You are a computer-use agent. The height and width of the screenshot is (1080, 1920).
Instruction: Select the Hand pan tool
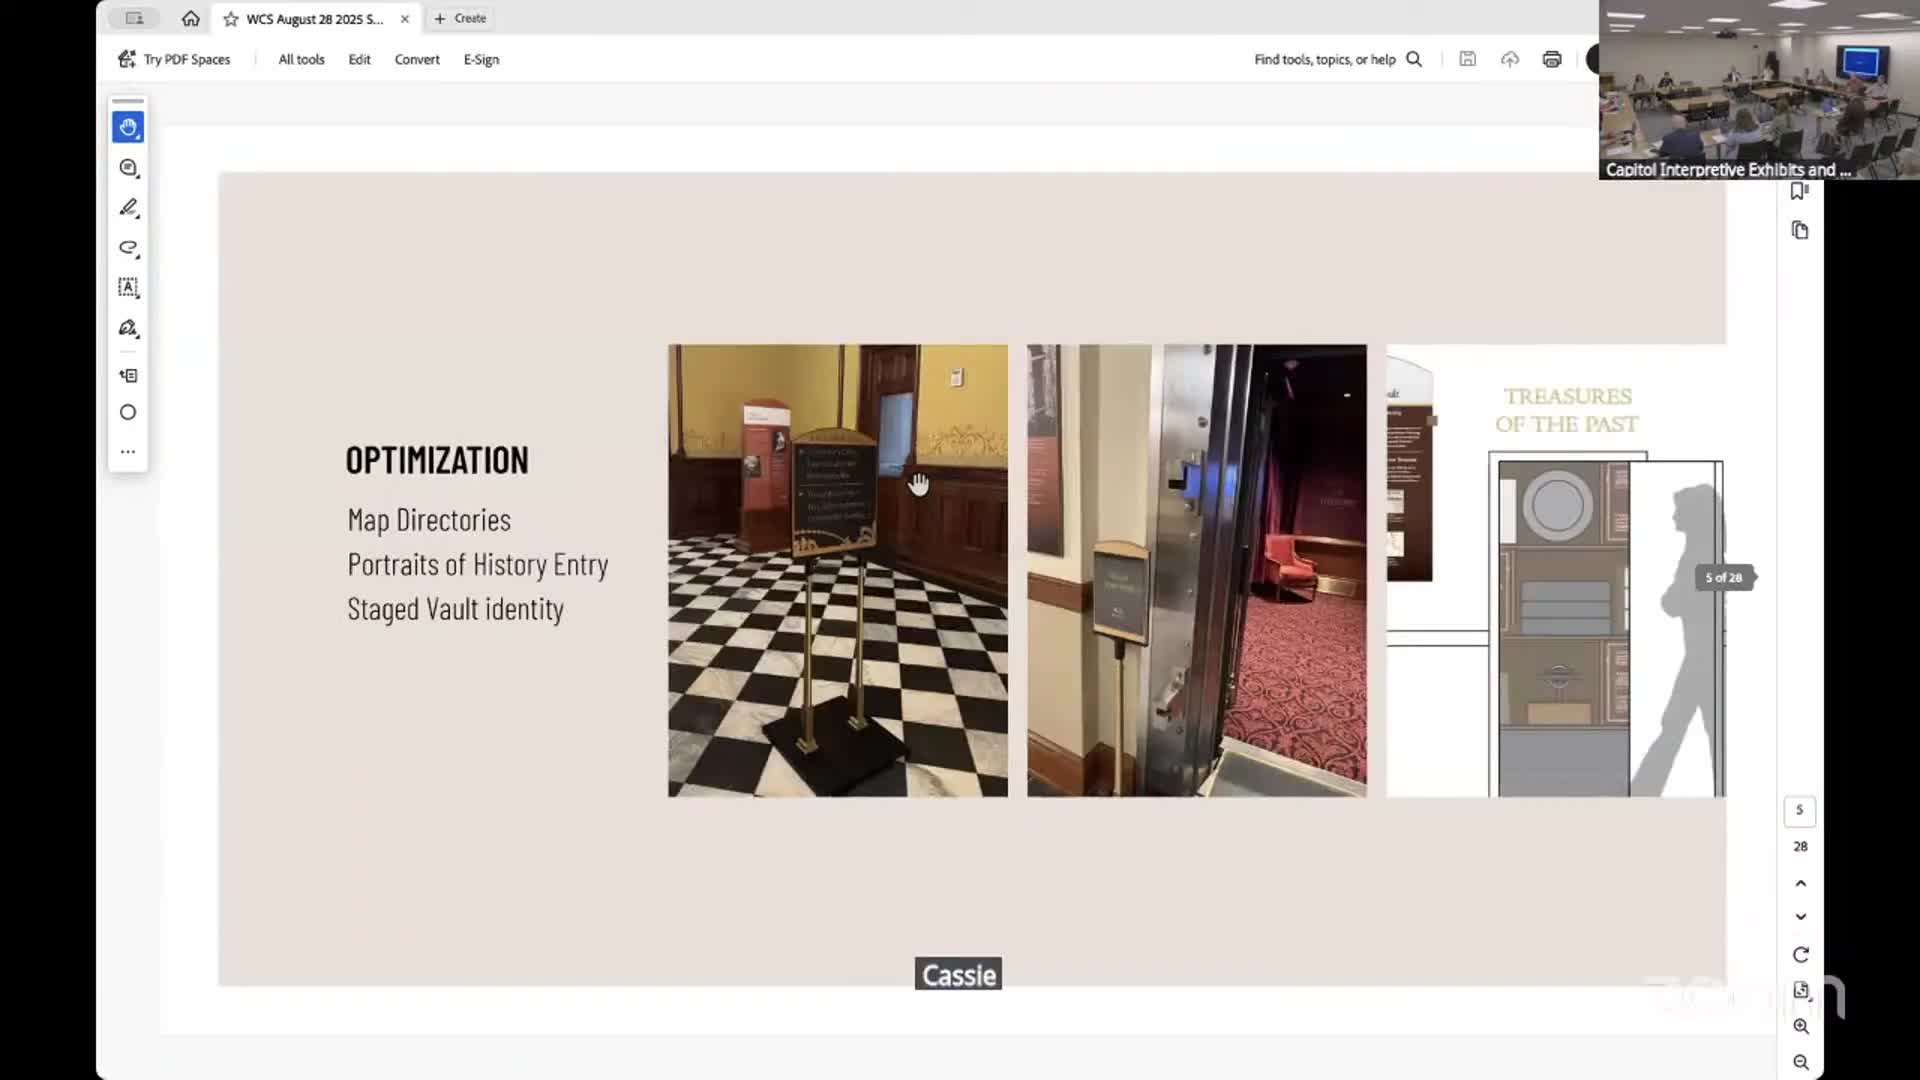click(x=128, y=127)
